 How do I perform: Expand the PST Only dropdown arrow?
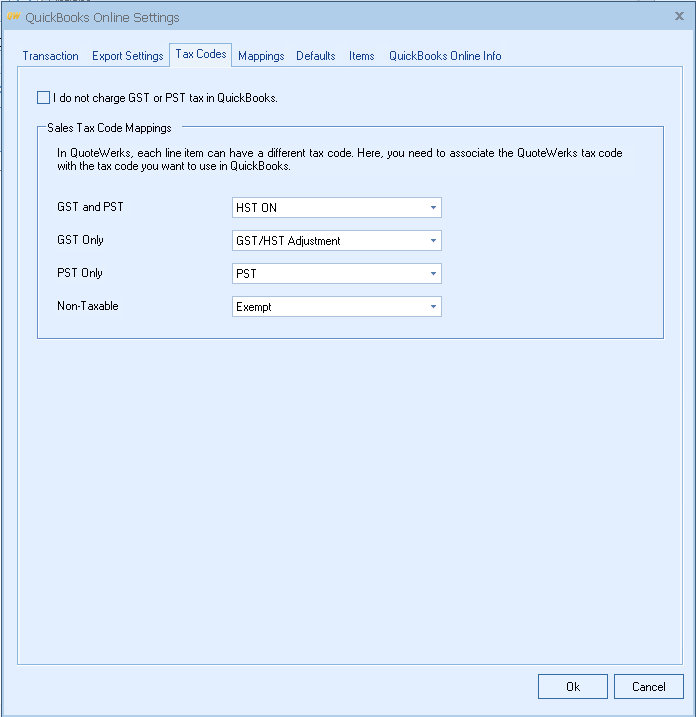tap(433, 274)
